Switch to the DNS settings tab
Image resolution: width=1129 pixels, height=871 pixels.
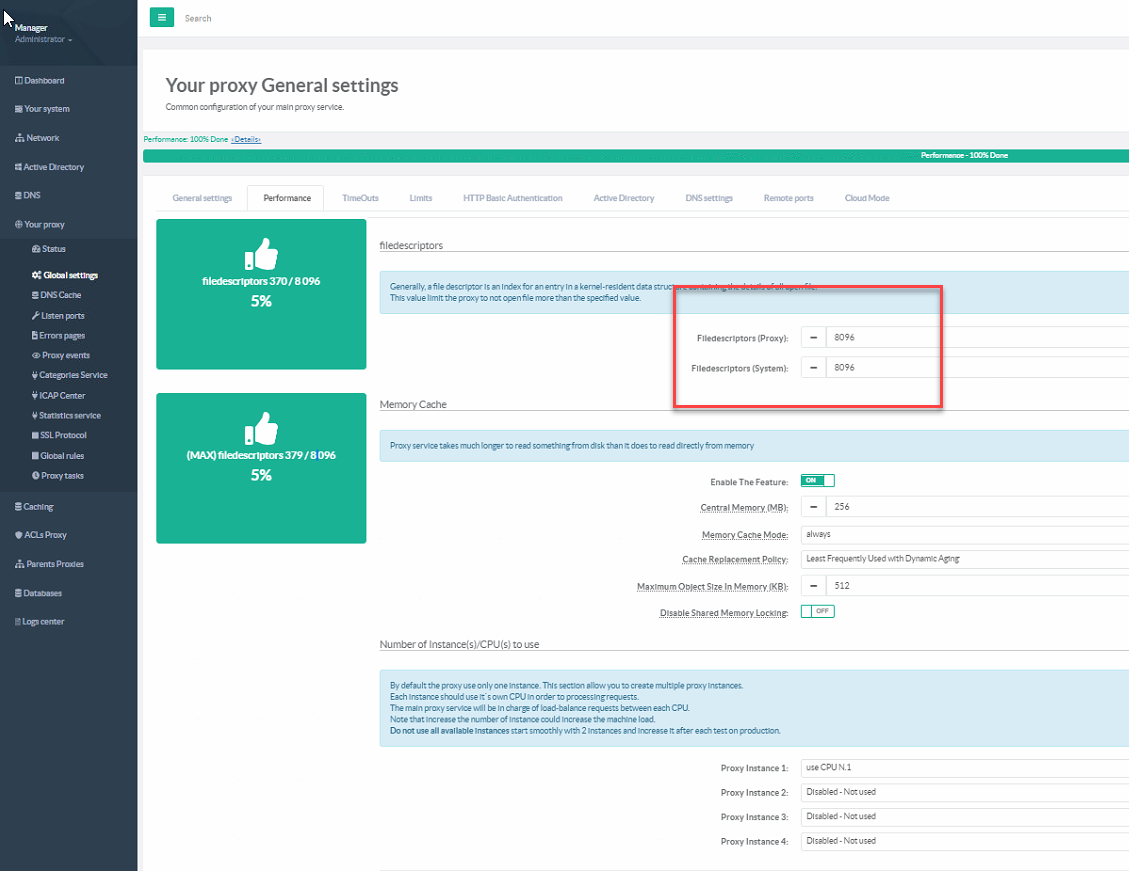[709, 198]
